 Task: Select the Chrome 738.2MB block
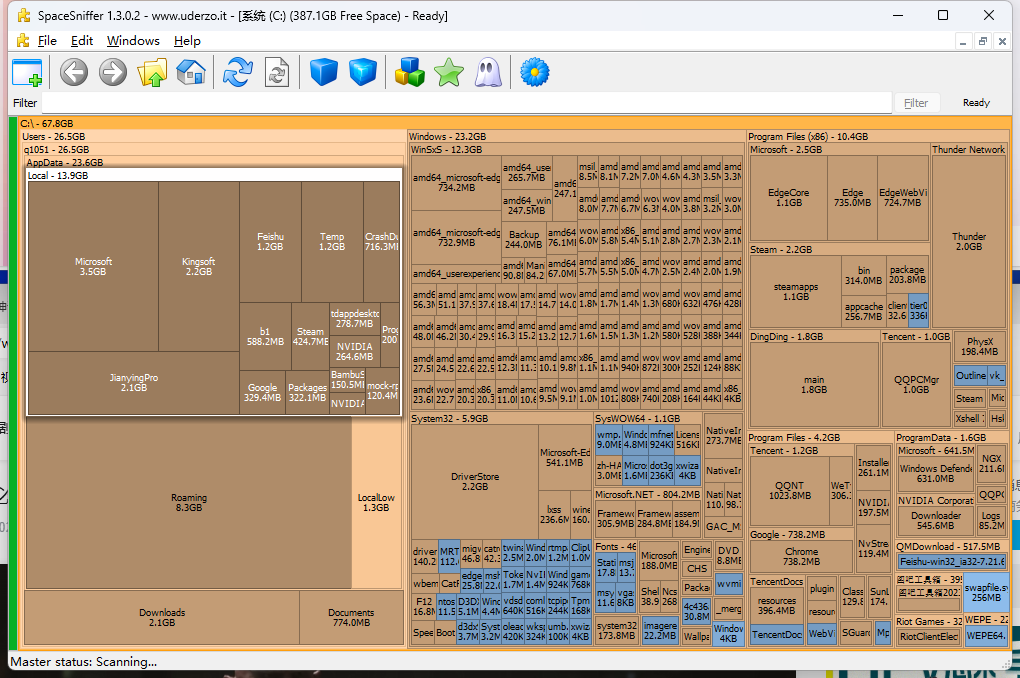click(x=801, y=556)
